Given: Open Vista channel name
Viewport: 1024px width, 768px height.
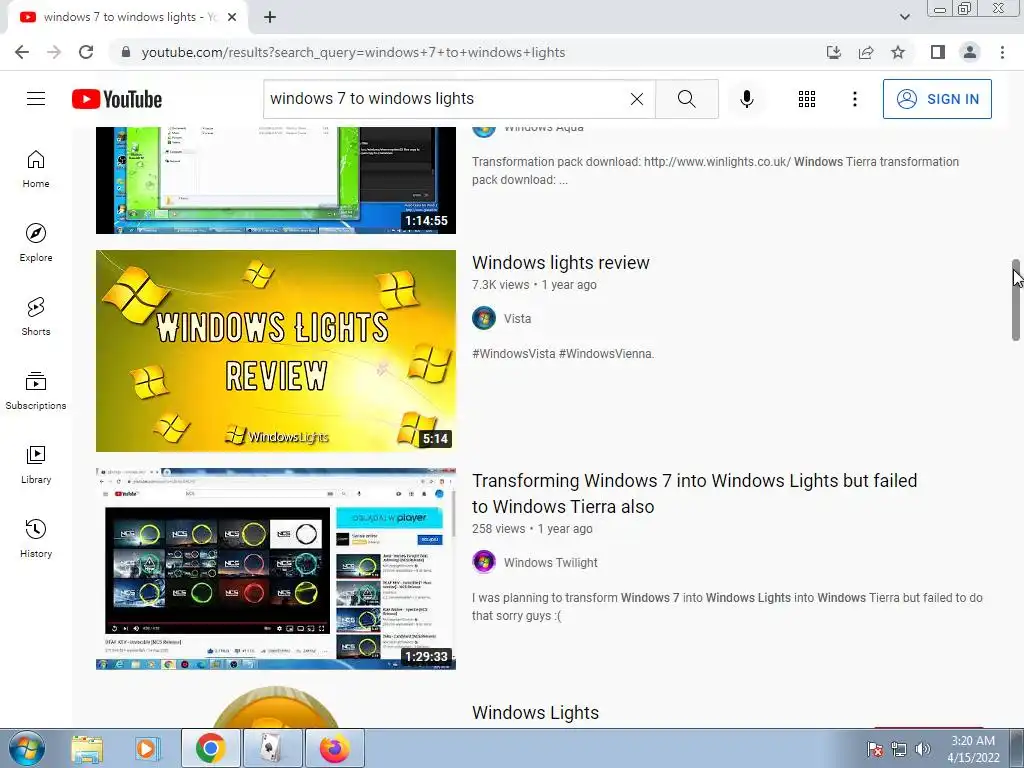Looking at the screenshot, I should [517, 319].
